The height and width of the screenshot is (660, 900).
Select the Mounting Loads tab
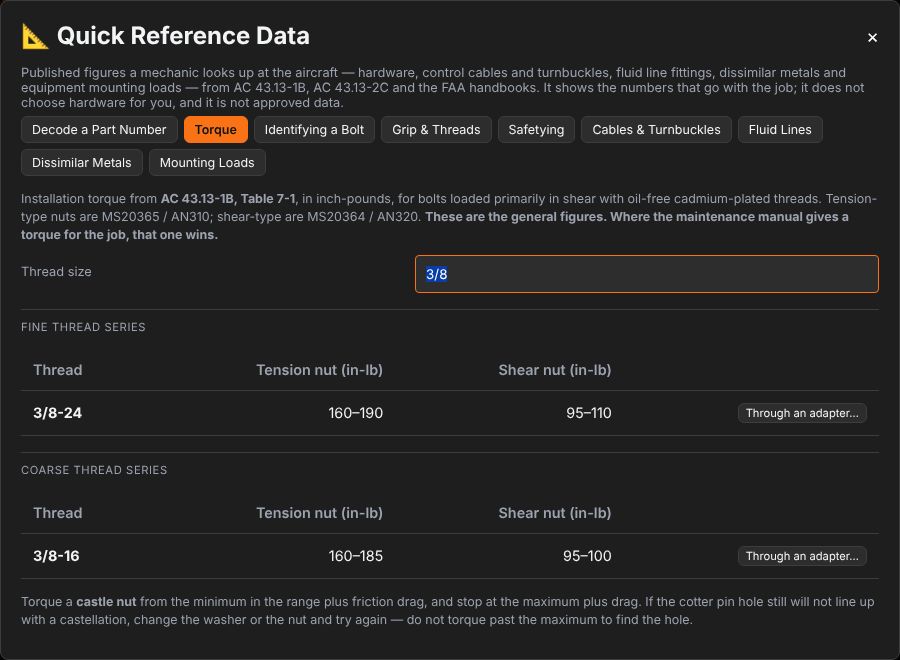(x=207, y=162)
